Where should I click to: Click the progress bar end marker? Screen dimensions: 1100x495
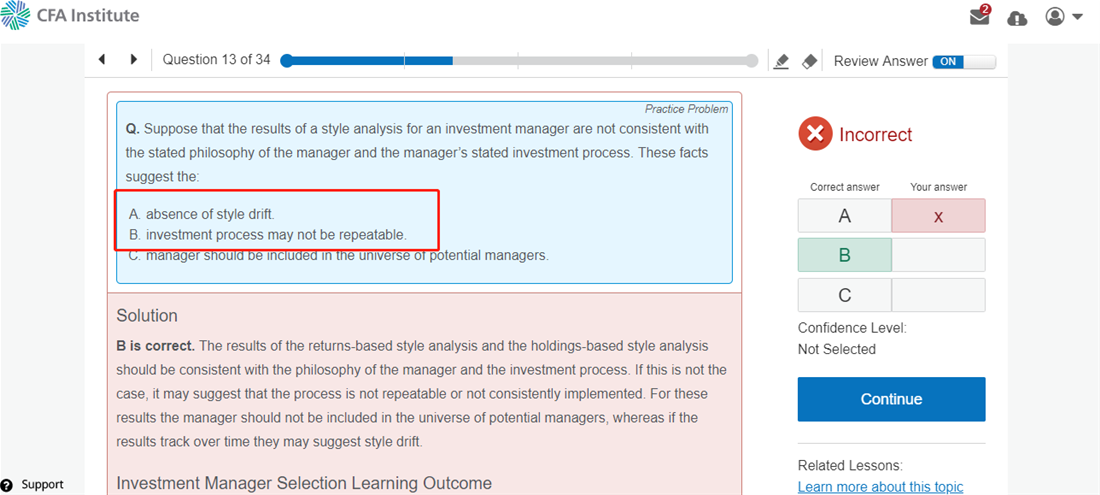(x=752, y=61)
